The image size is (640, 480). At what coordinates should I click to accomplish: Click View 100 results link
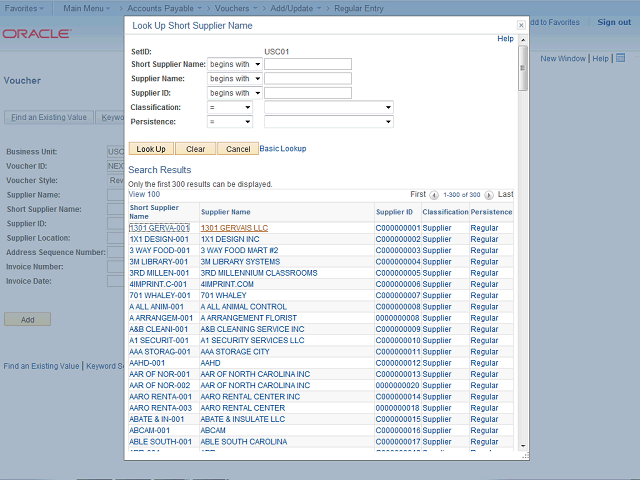tap(143, 194)
